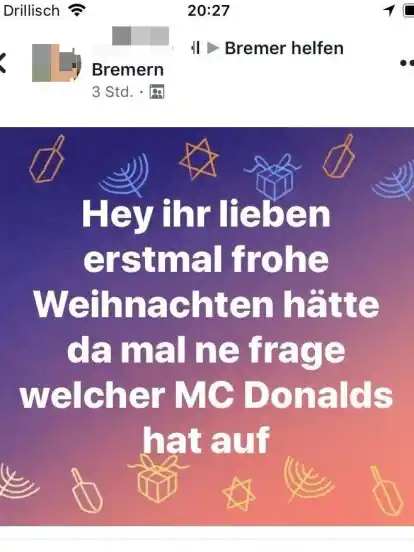This screenshot has width=414, height=552.
Task: Click the yellow Star of David outline
Action: coord(239,492)
